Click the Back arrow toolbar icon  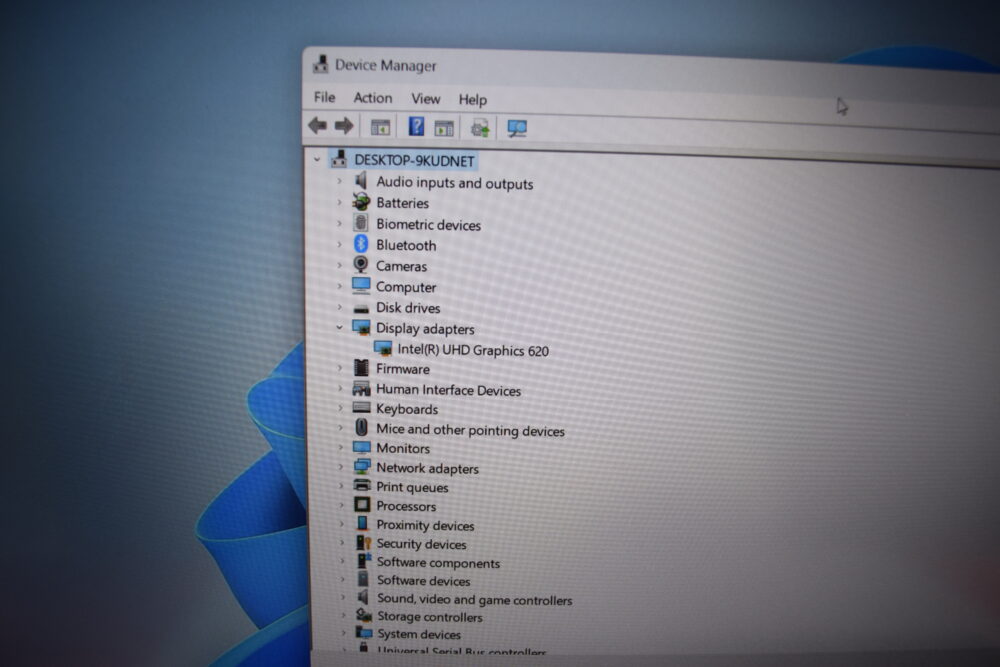pyautogui.click(x=318, y=125)
